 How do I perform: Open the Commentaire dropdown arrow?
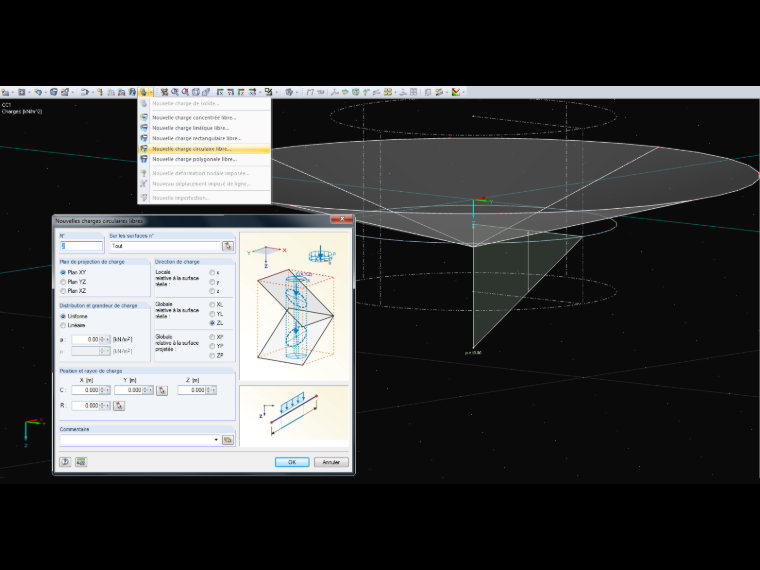(x=216, y=440)
